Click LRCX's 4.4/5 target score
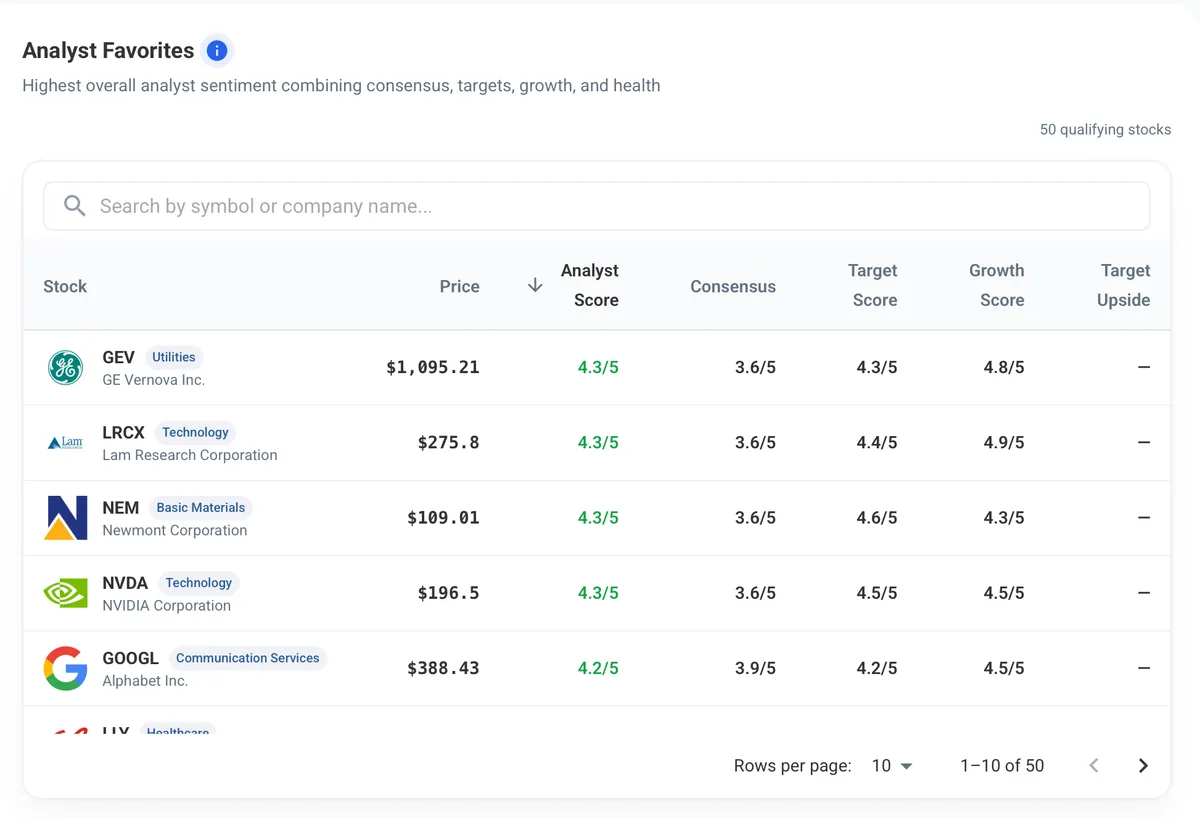The width and height of the screenshot is (1200, 819). 877,442
